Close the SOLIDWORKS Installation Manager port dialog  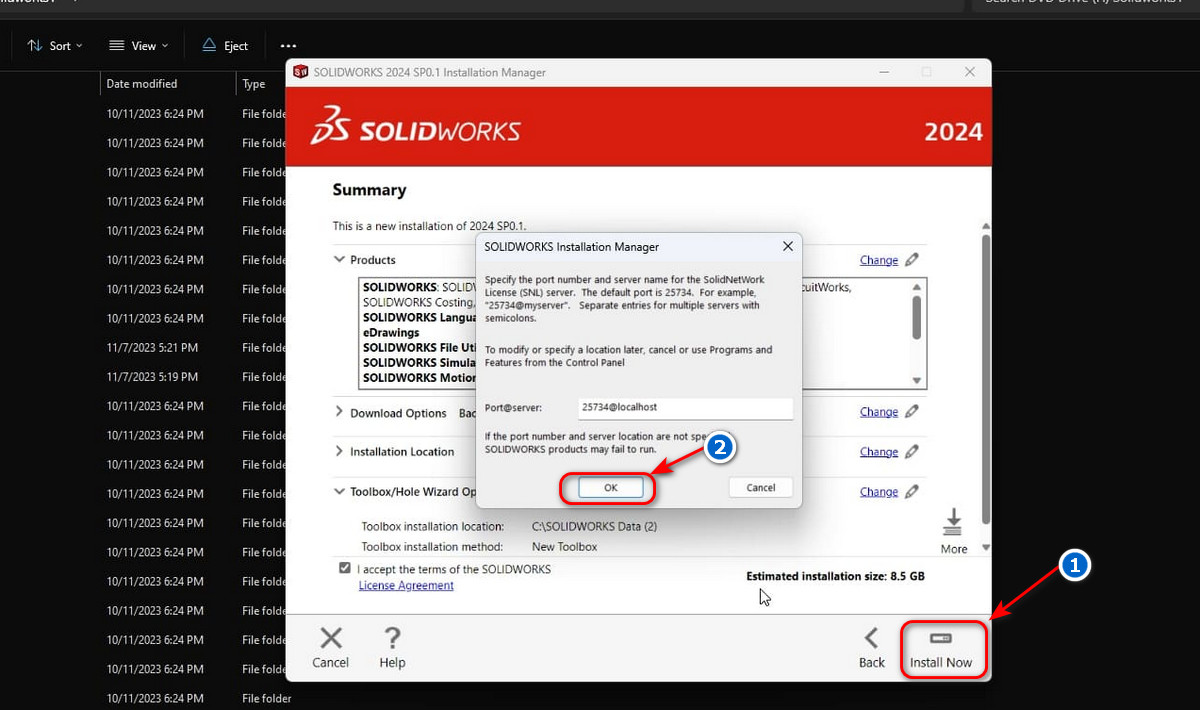(787, 246)
